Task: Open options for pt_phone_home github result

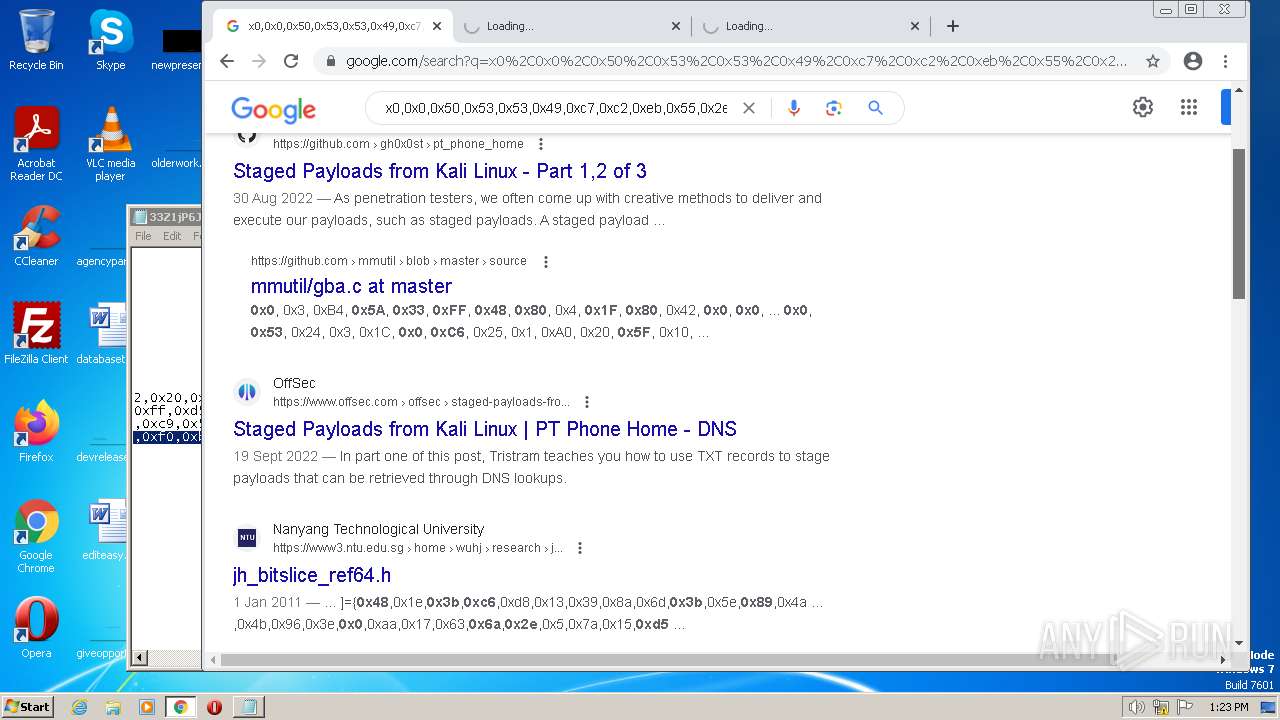Action: (541, 144)
